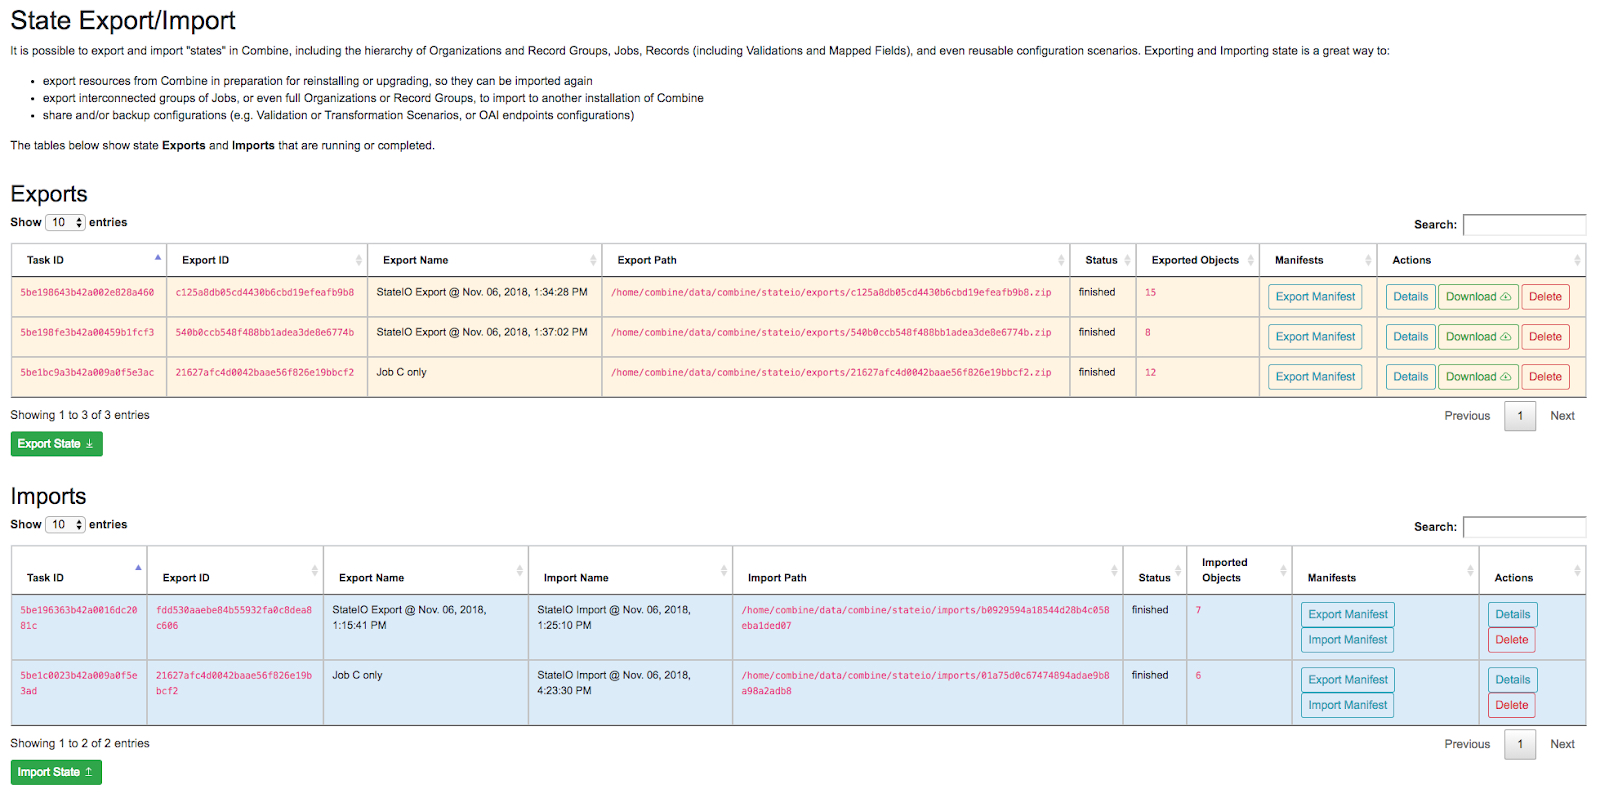1600x798 pixels.
Task: Delete the 1:34:28 PM export
Action: pos(1545,297)
